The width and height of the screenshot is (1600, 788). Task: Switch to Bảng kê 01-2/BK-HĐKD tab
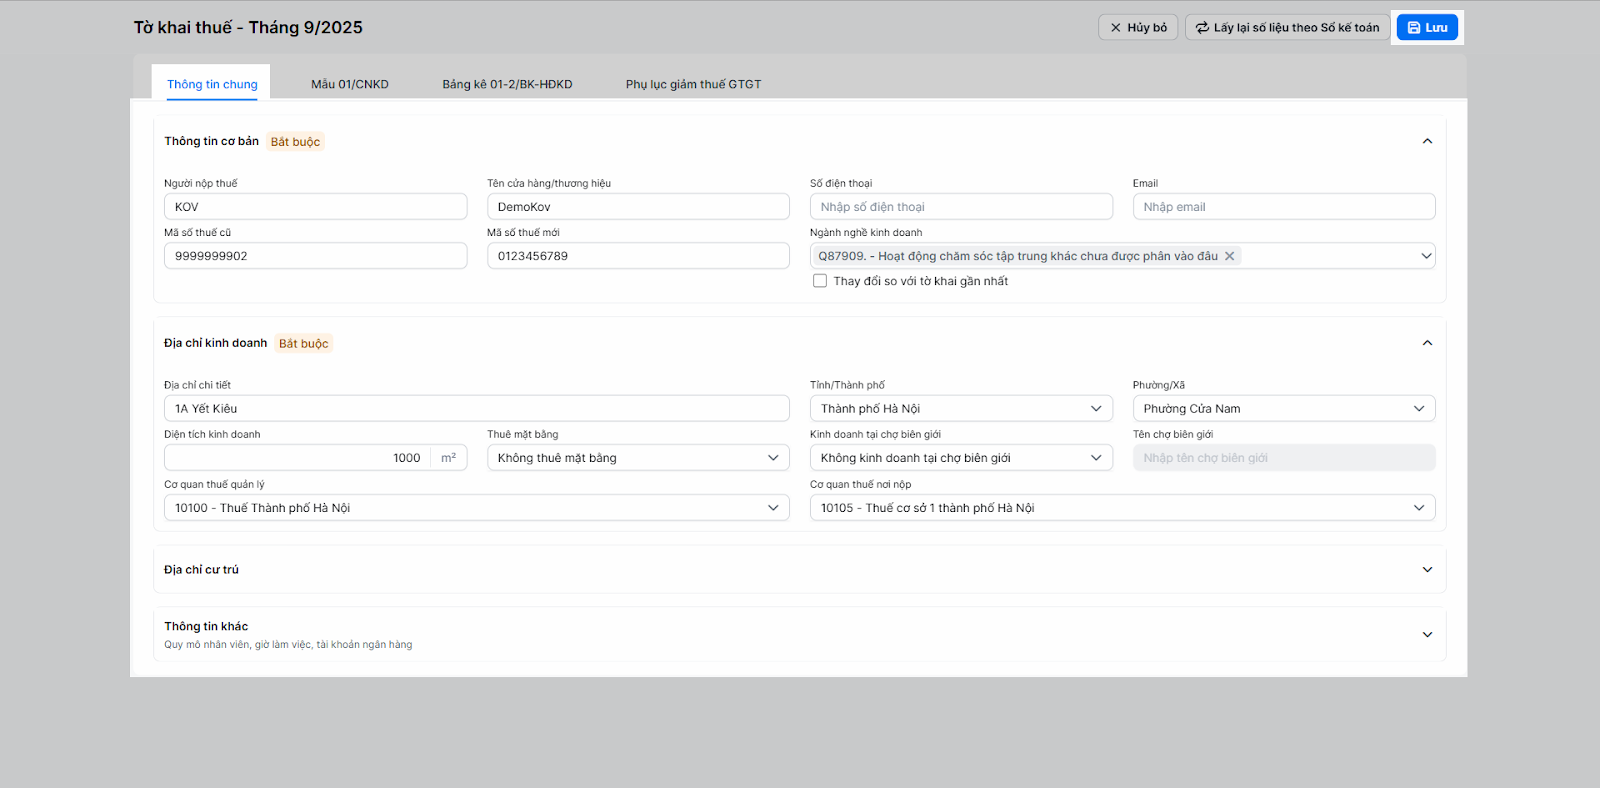pyautogui.click(x=507, y=84)
